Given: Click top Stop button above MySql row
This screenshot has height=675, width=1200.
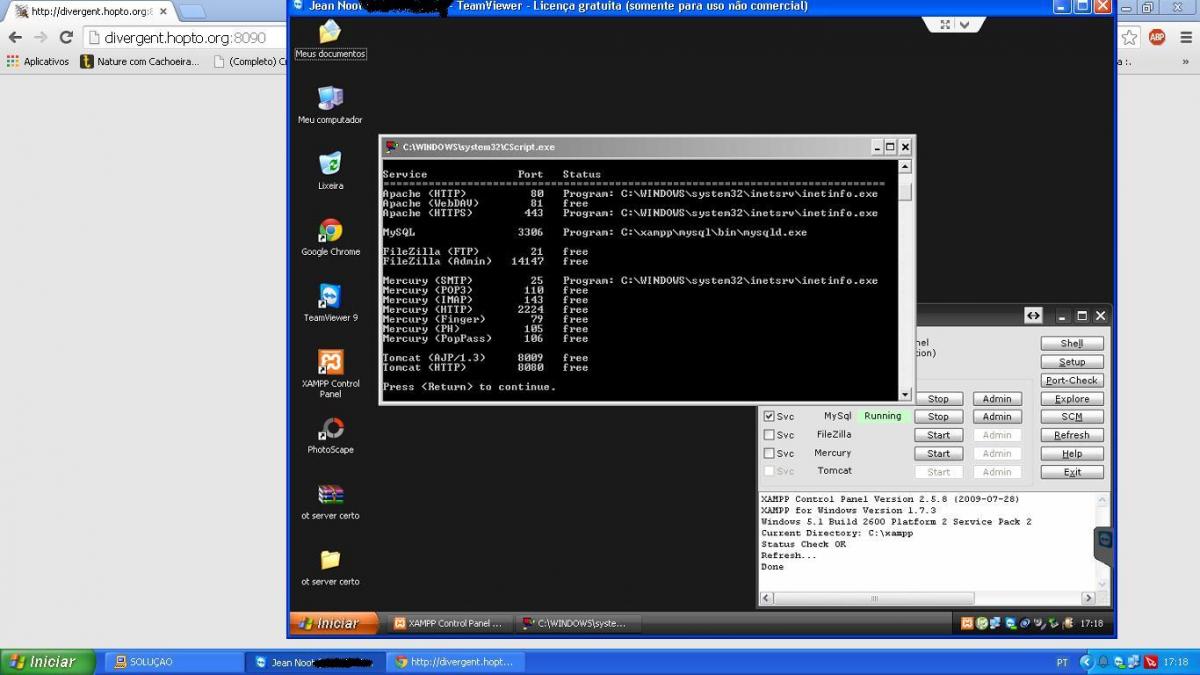Looking at the screenshot, I should (x=938, y=398).
